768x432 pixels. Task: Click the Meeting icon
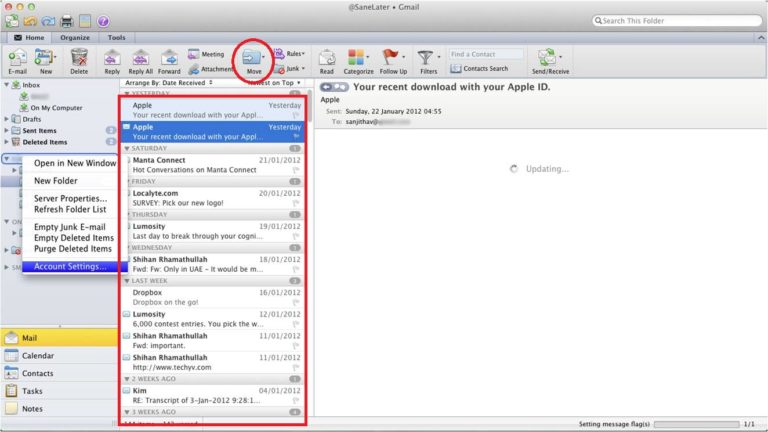coord(194,54)
